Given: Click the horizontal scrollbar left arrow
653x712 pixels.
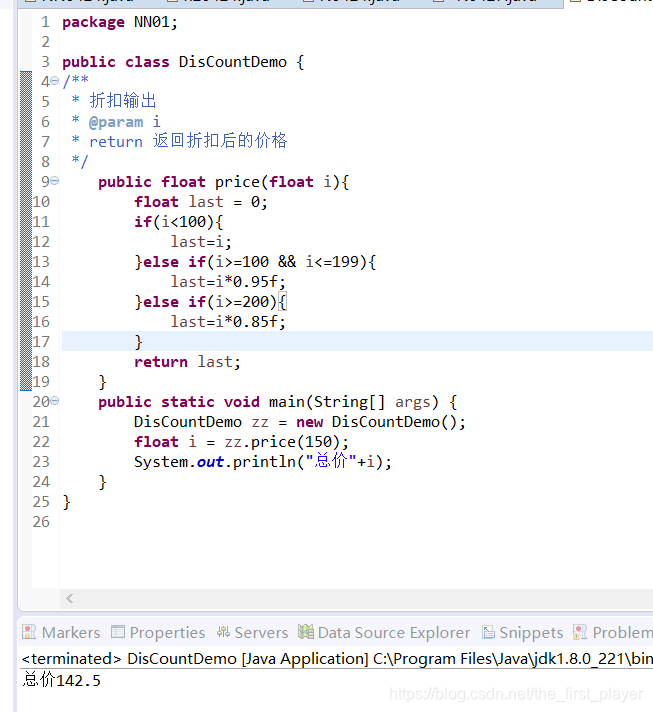Looking at the screenshot, I should pos(69,598).
